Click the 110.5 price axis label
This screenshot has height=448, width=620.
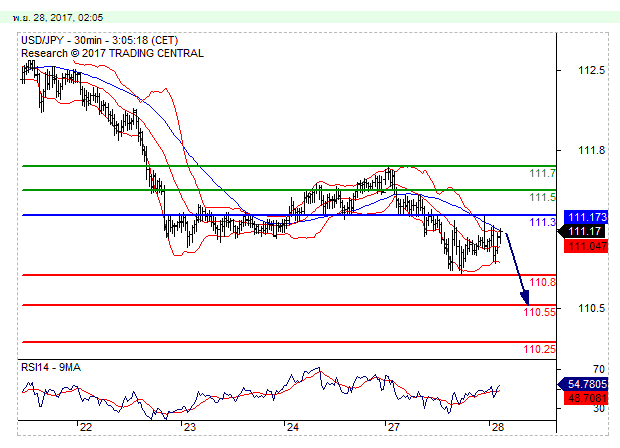(x=592, y=308)
